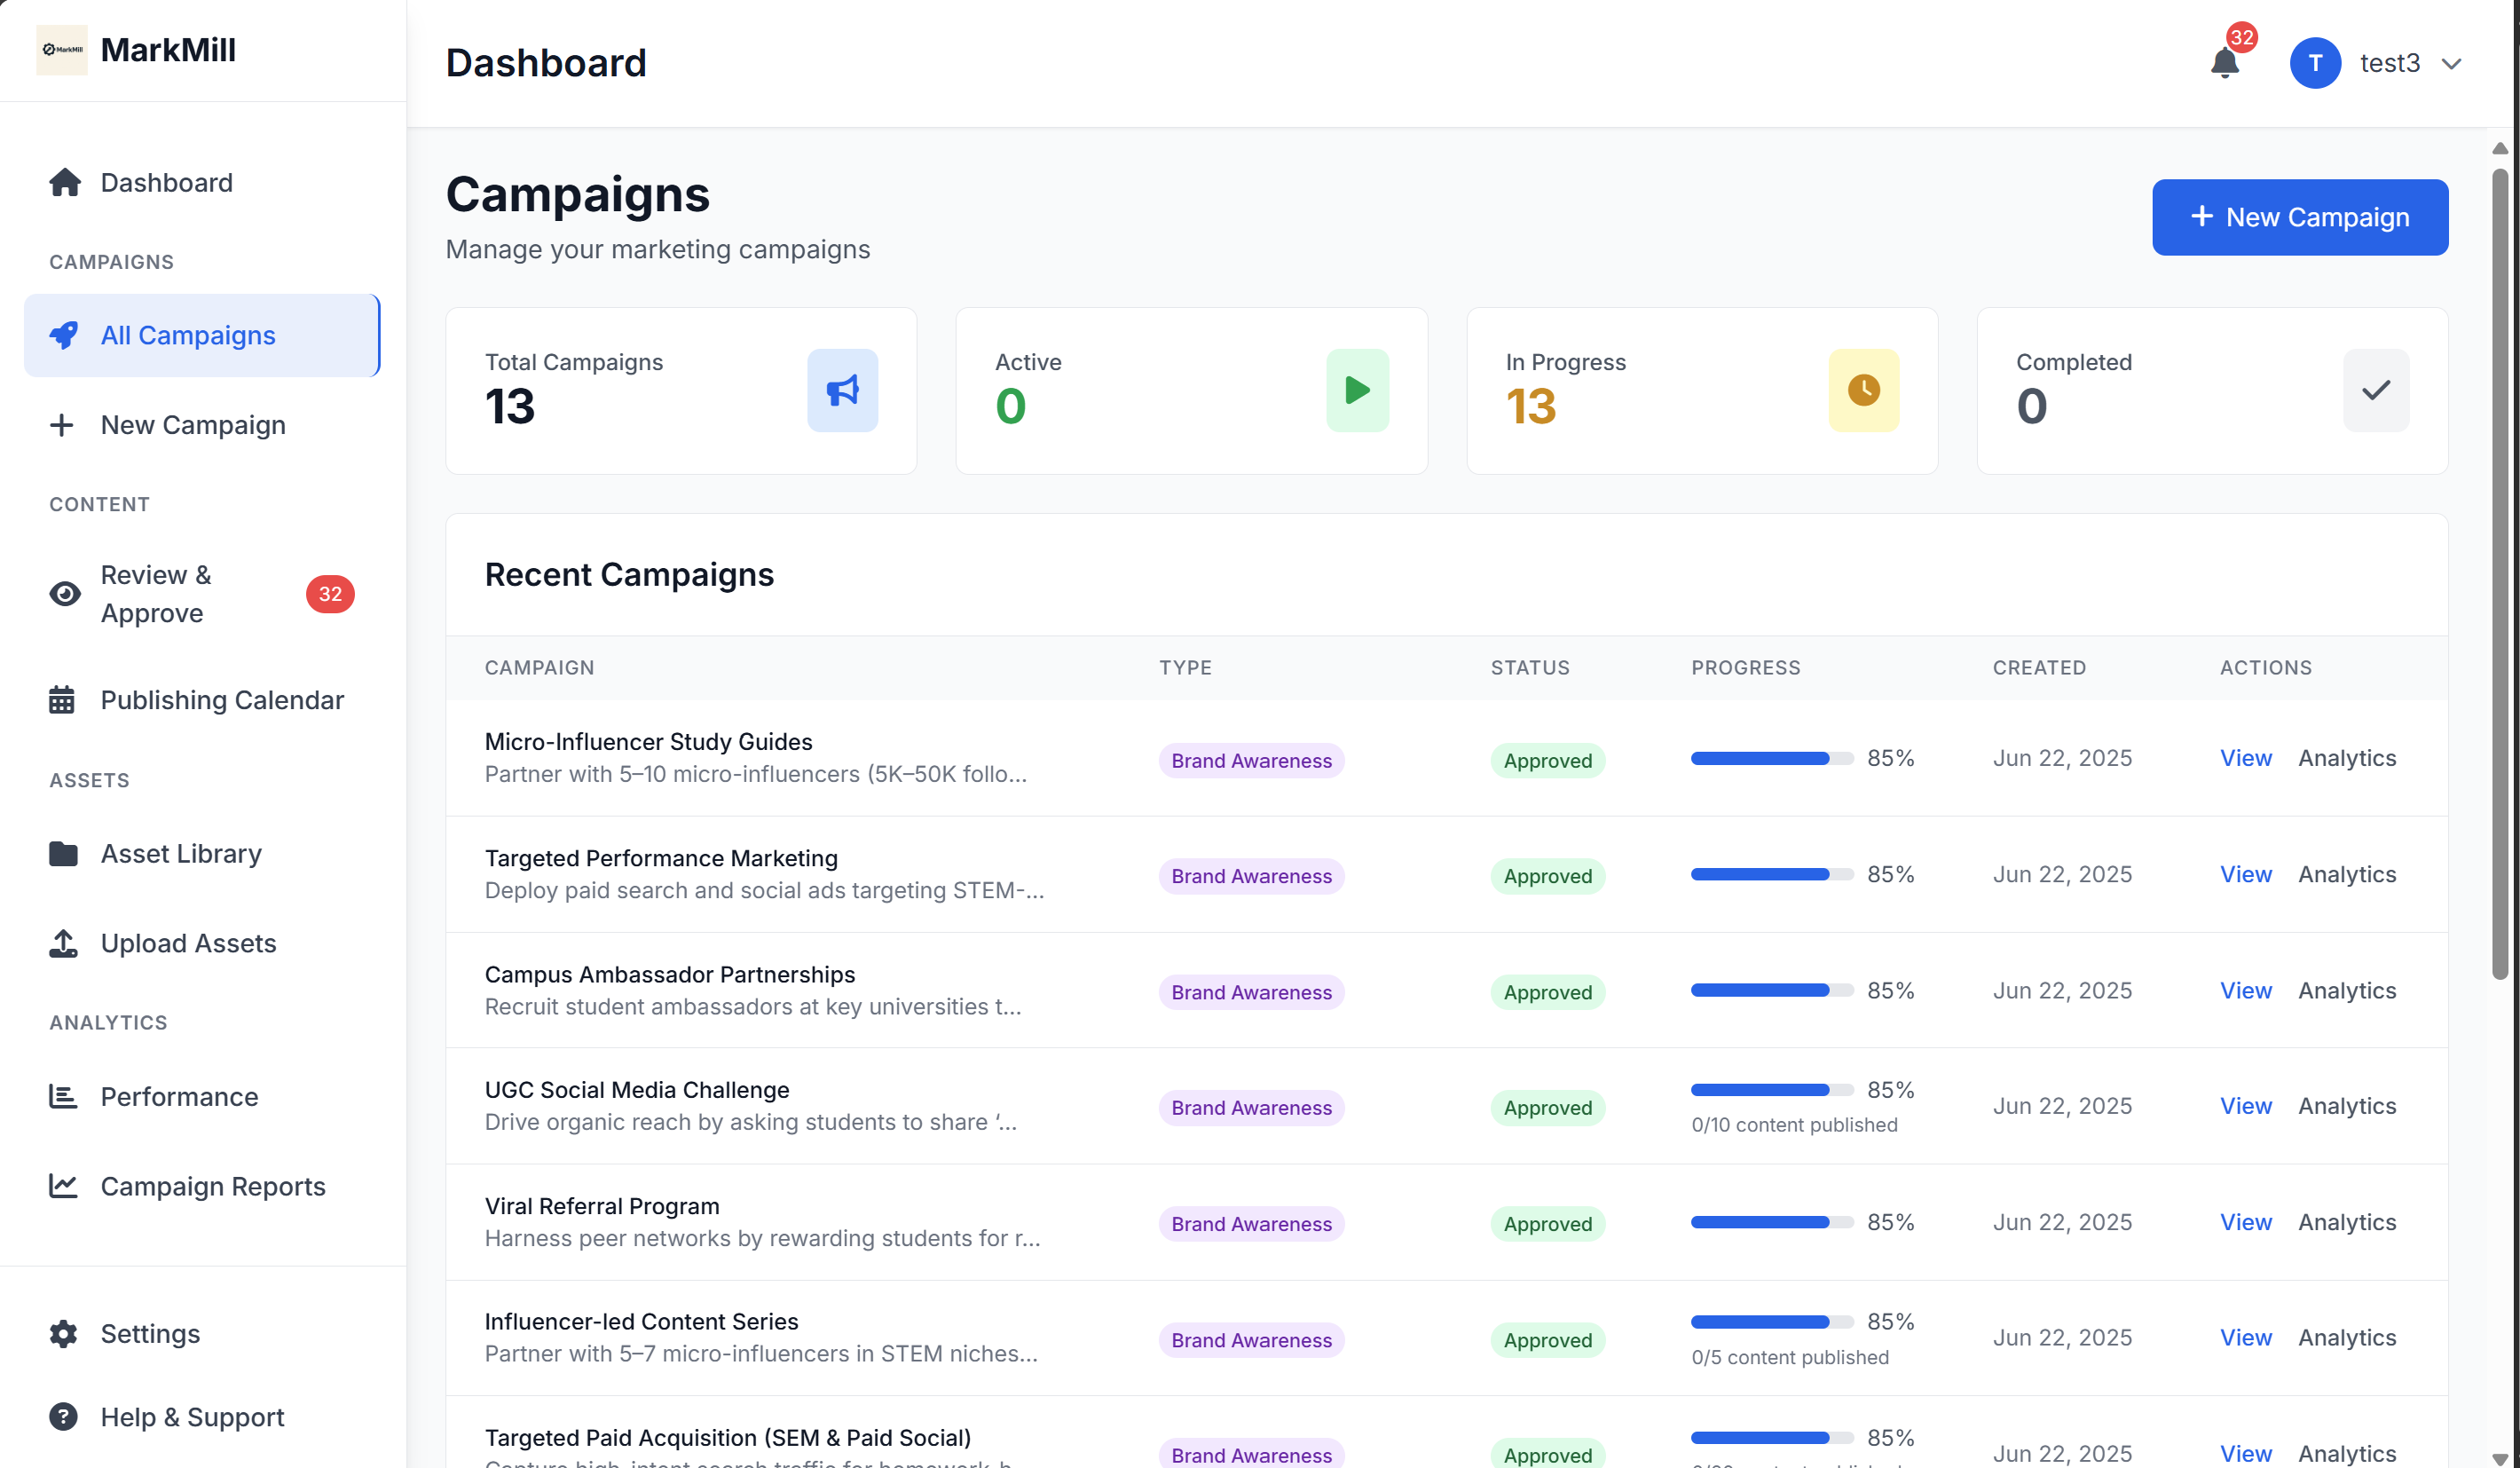The width and height of the screenshot is (2520, 1468).
Task: Open the Performance analytics menu item
Action: (x=179, y=1097)
